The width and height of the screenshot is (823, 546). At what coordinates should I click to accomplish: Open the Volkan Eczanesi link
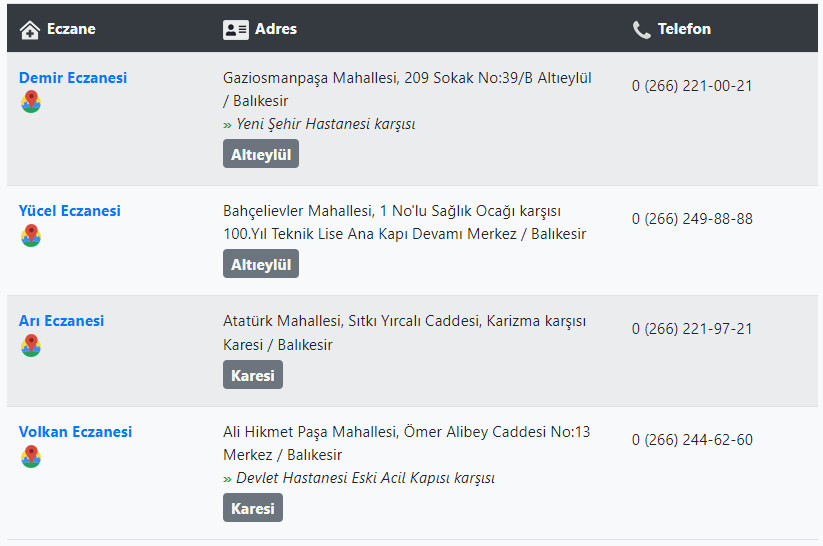(x=76, y=432)
